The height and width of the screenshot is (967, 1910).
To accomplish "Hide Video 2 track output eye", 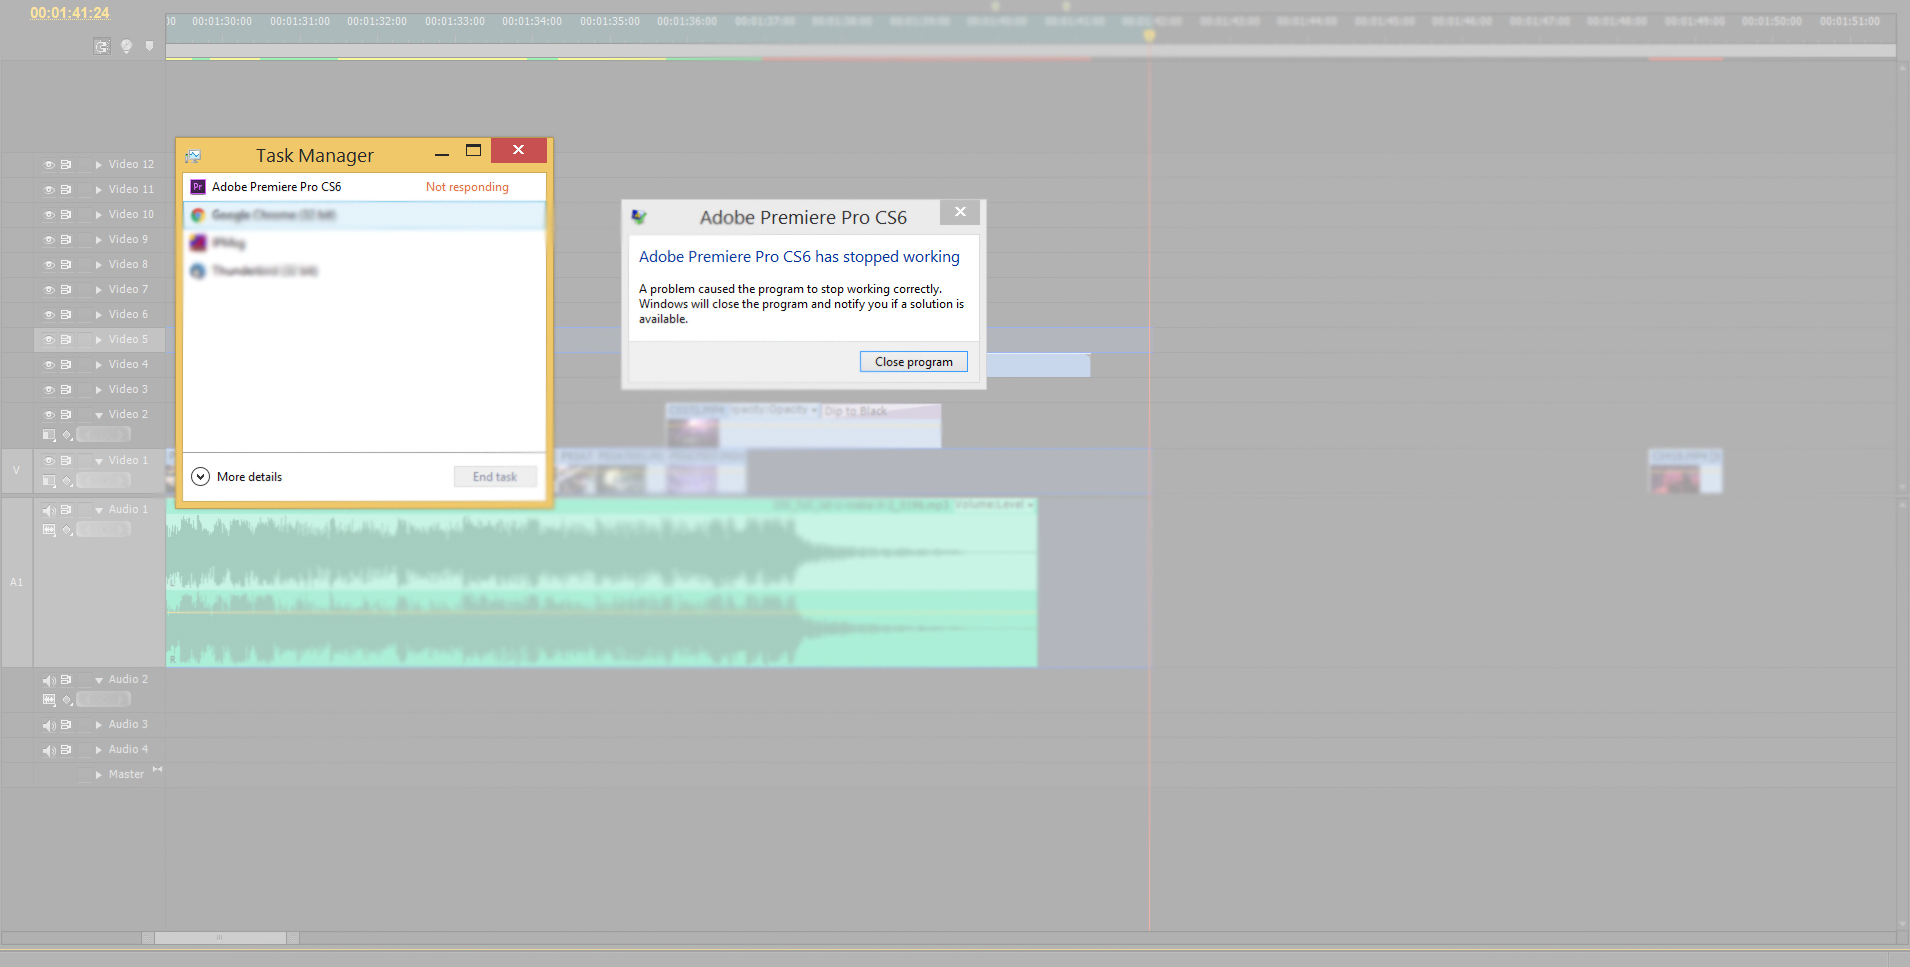I will coord(49,414).
